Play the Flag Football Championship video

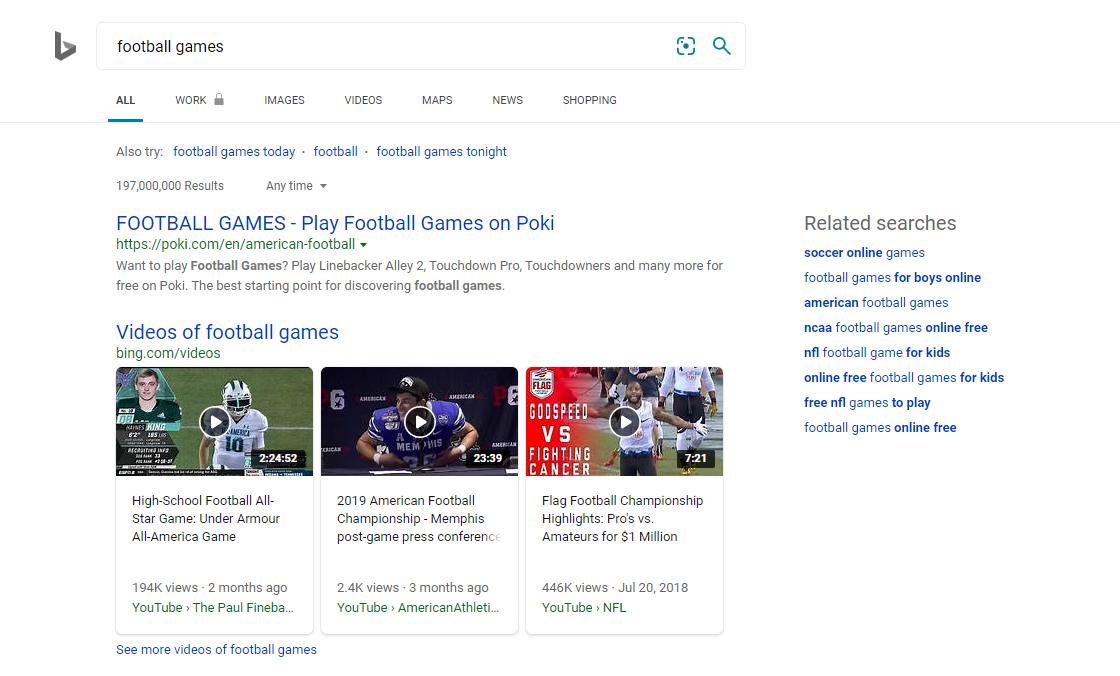point(624,422)
